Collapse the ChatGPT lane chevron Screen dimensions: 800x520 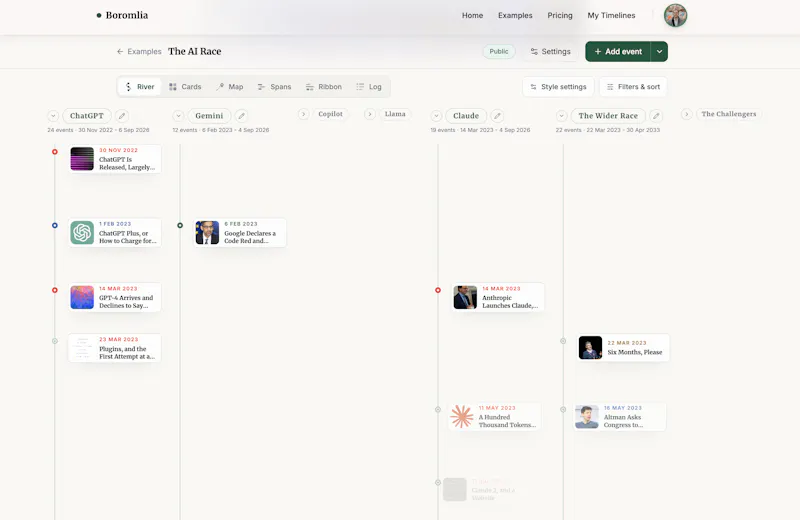point(53,116)
